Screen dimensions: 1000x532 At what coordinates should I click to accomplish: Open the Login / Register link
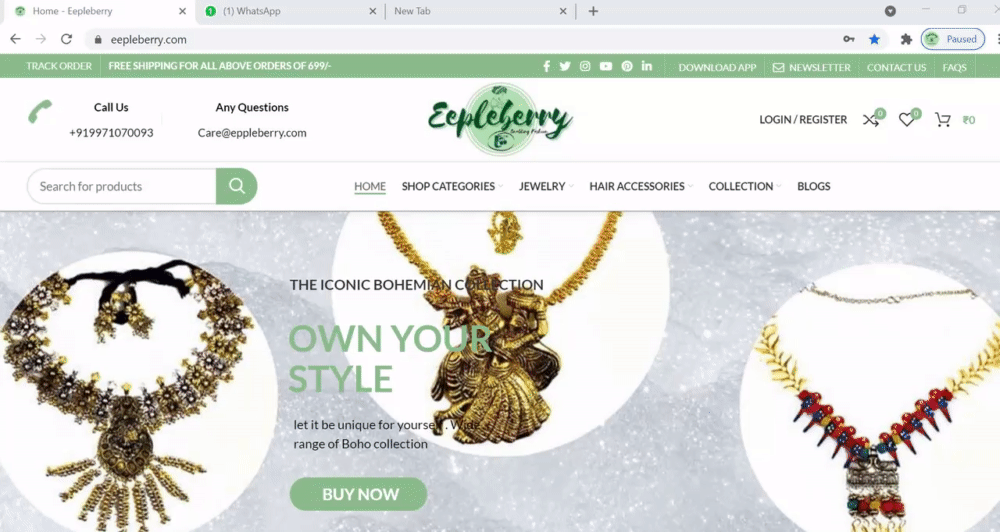(x=803, y=119)
